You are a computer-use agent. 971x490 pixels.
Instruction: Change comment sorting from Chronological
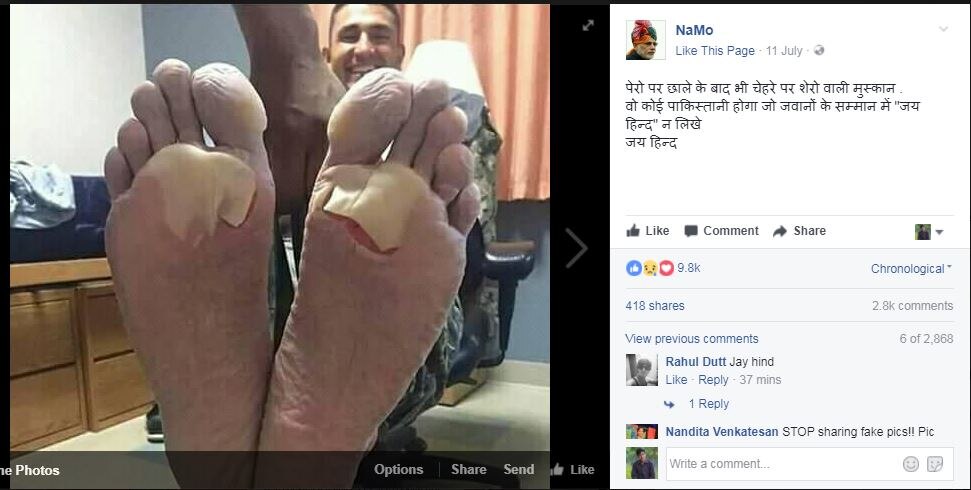[x=911, y=269]
